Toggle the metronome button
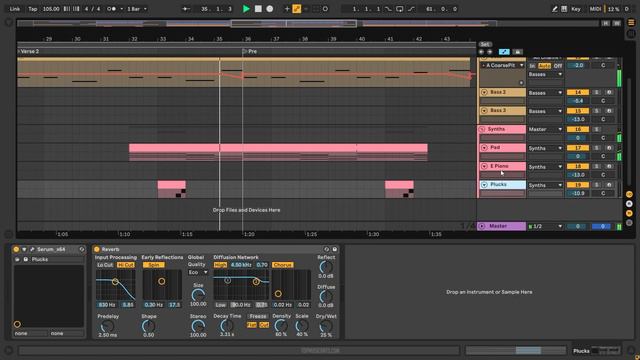The height and width of the screenshot is (360, 640). 111,9
